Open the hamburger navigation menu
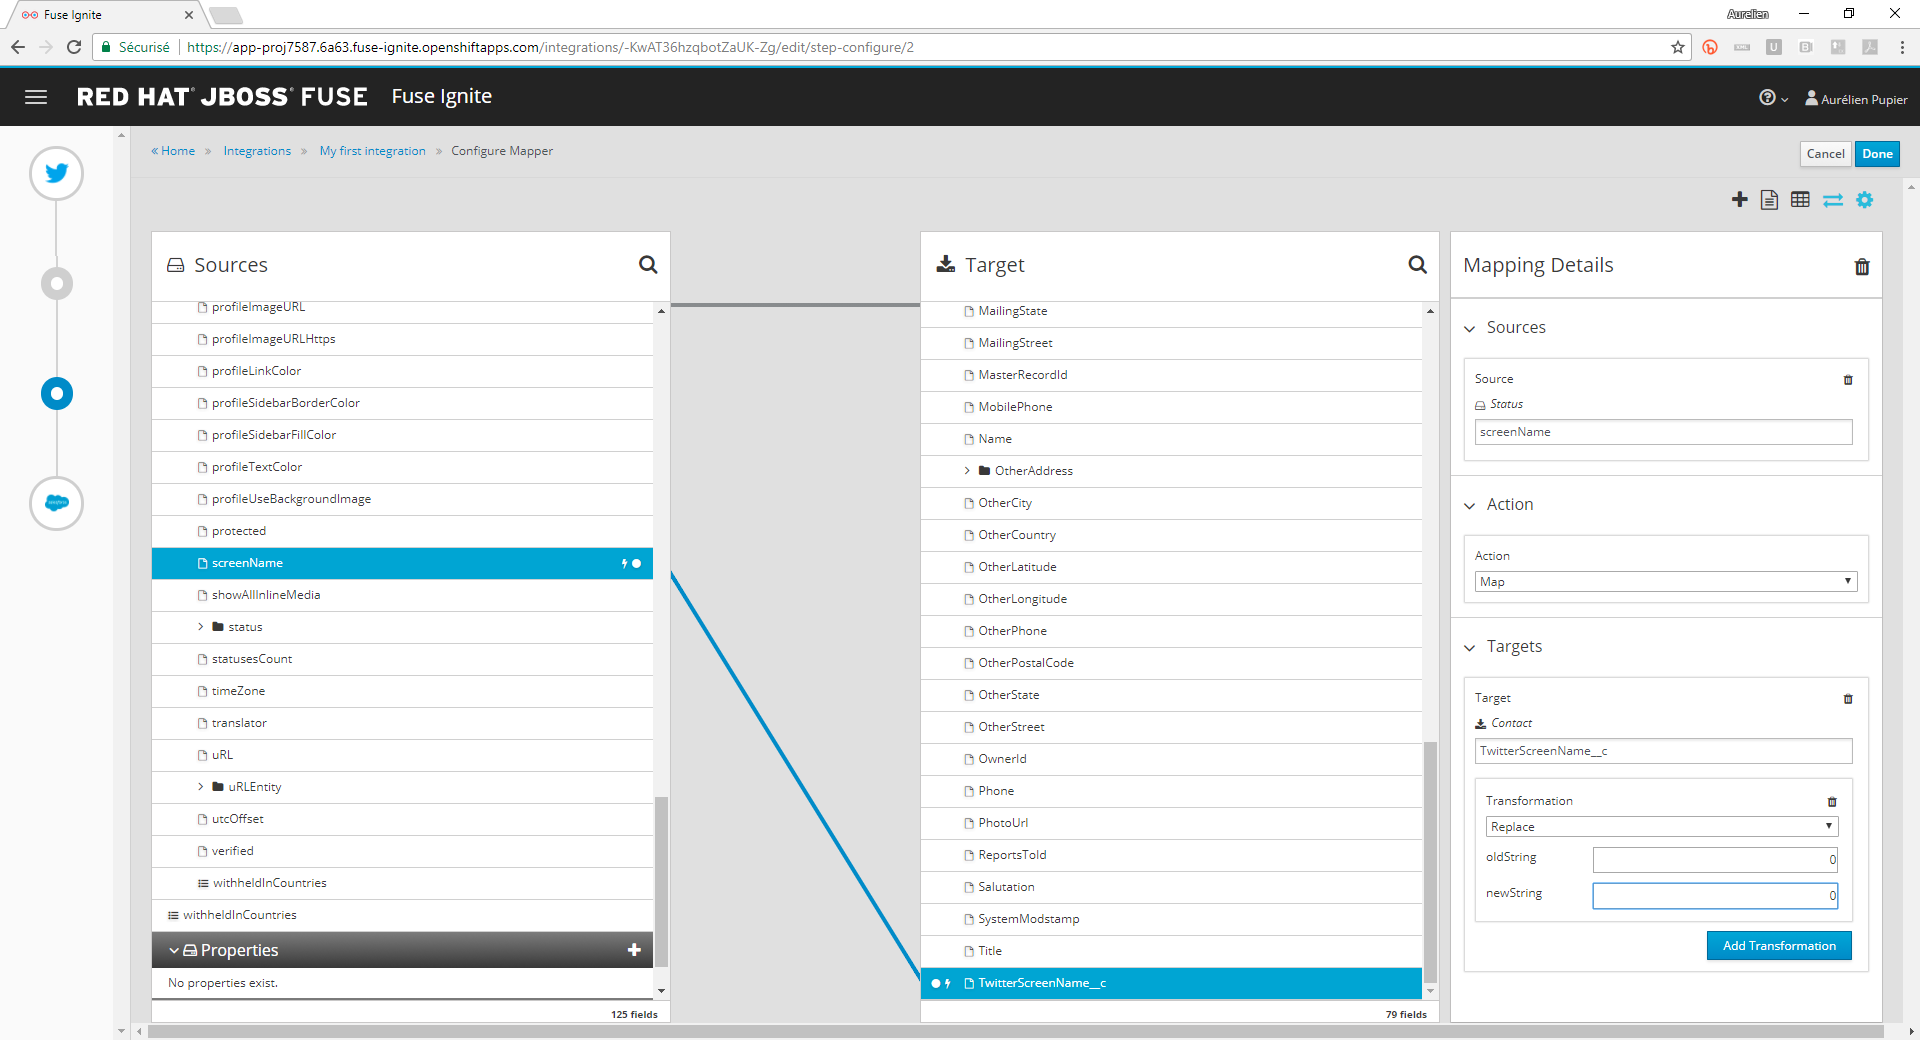The width and height of the screenshot is (1920, 1040). pos(36,96)
